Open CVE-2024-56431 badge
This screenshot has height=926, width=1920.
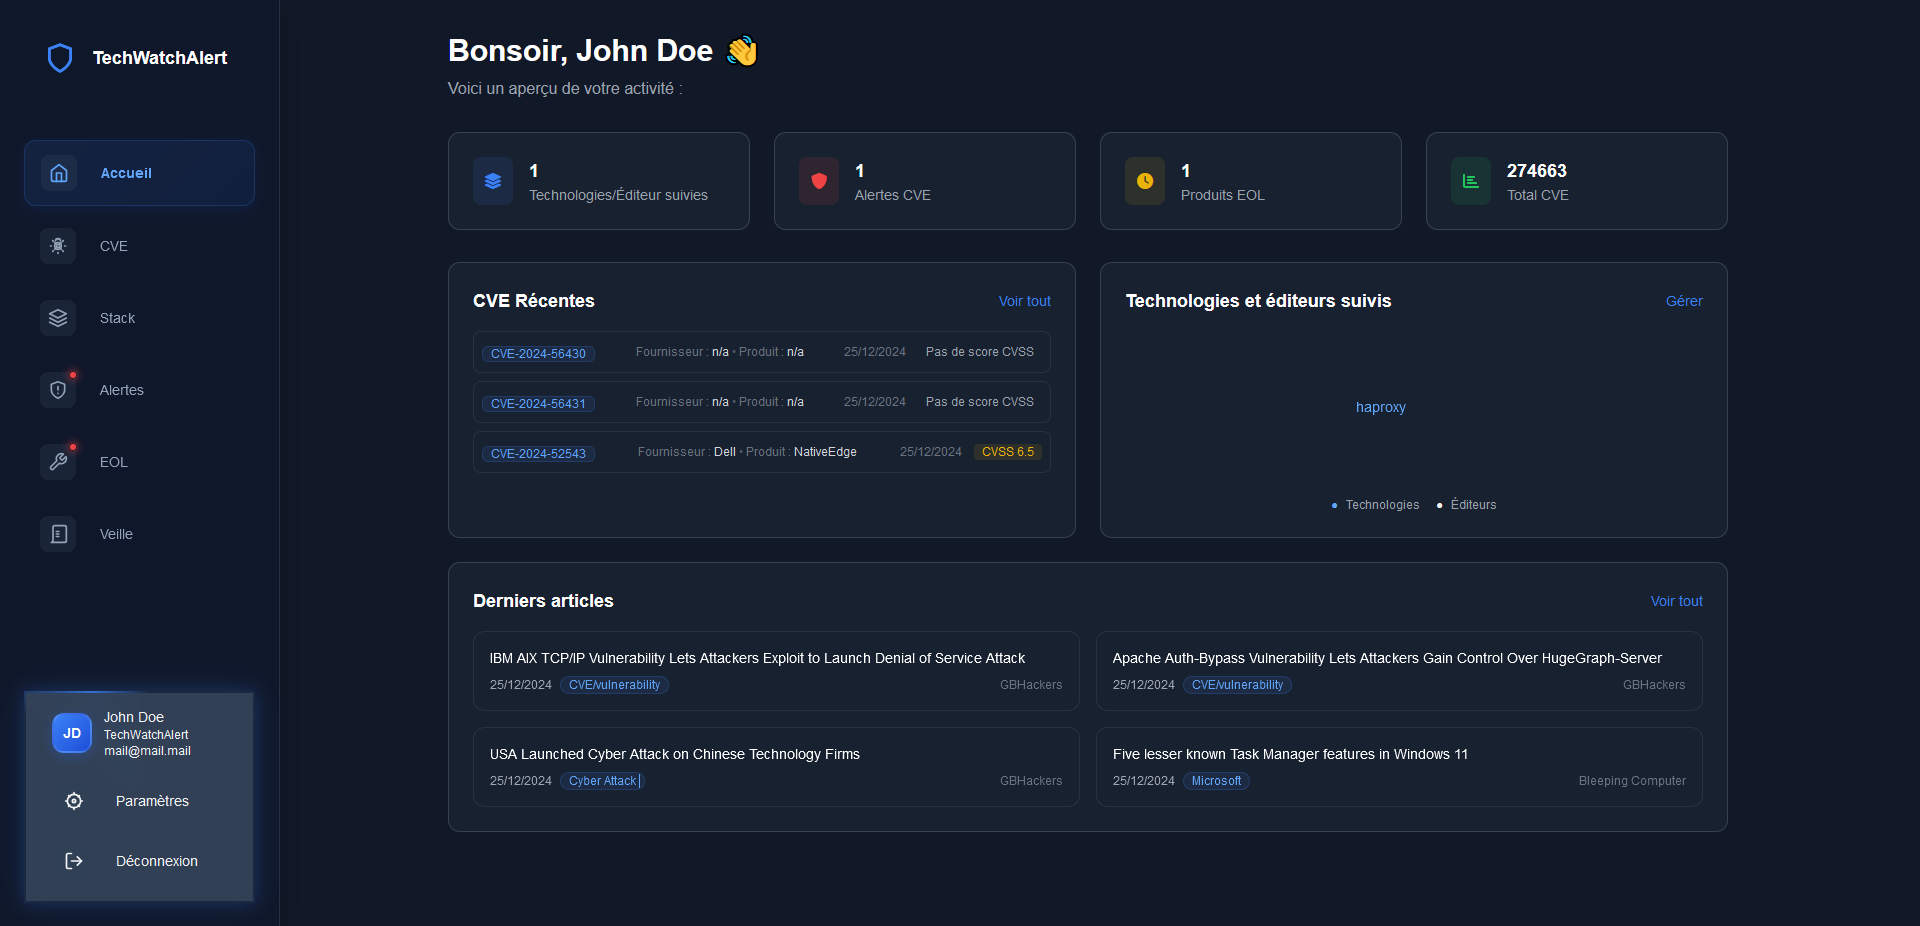[538, 404]
